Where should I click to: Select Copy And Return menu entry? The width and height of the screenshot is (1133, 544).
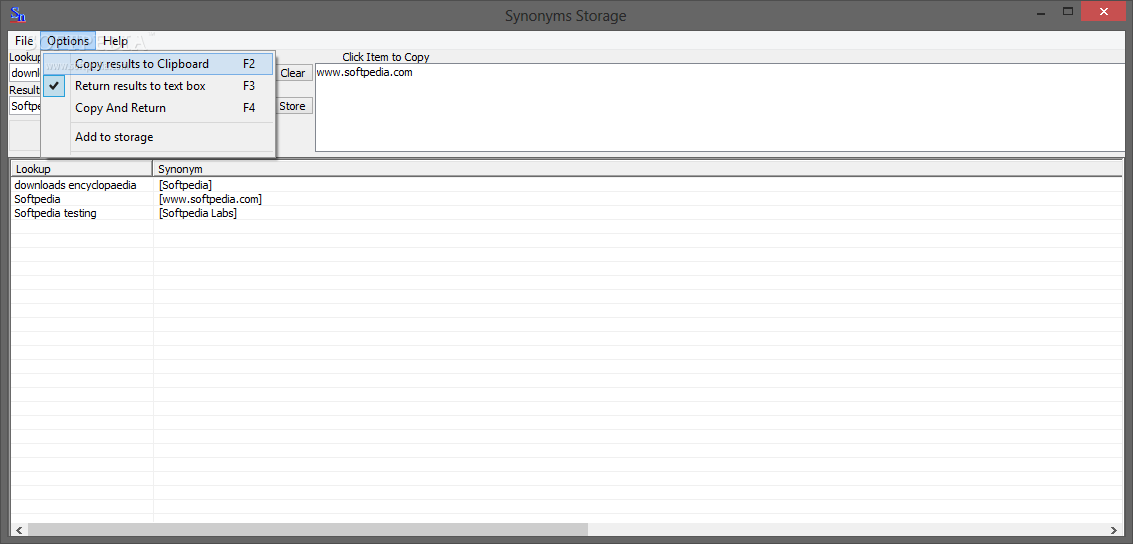click(x=158, y=108)
